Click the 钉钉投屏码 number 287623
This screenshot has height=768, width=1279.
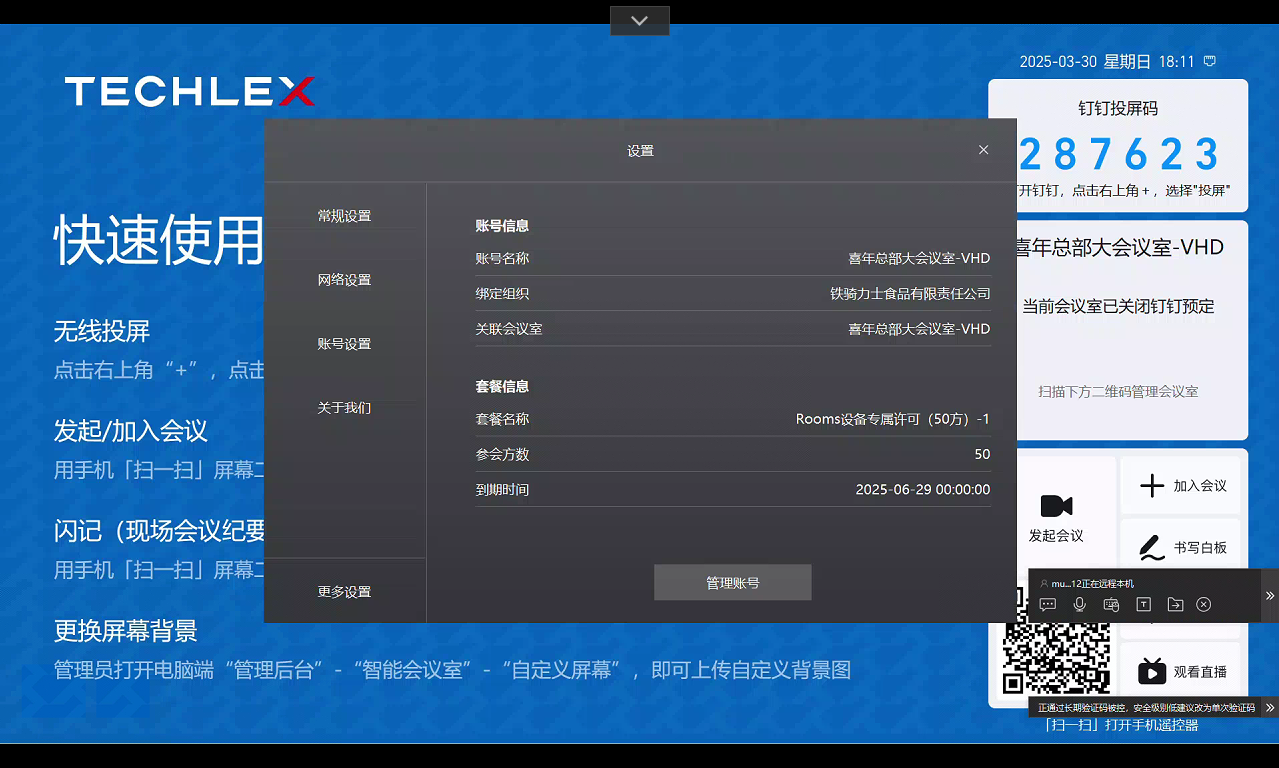(1119, 155)
